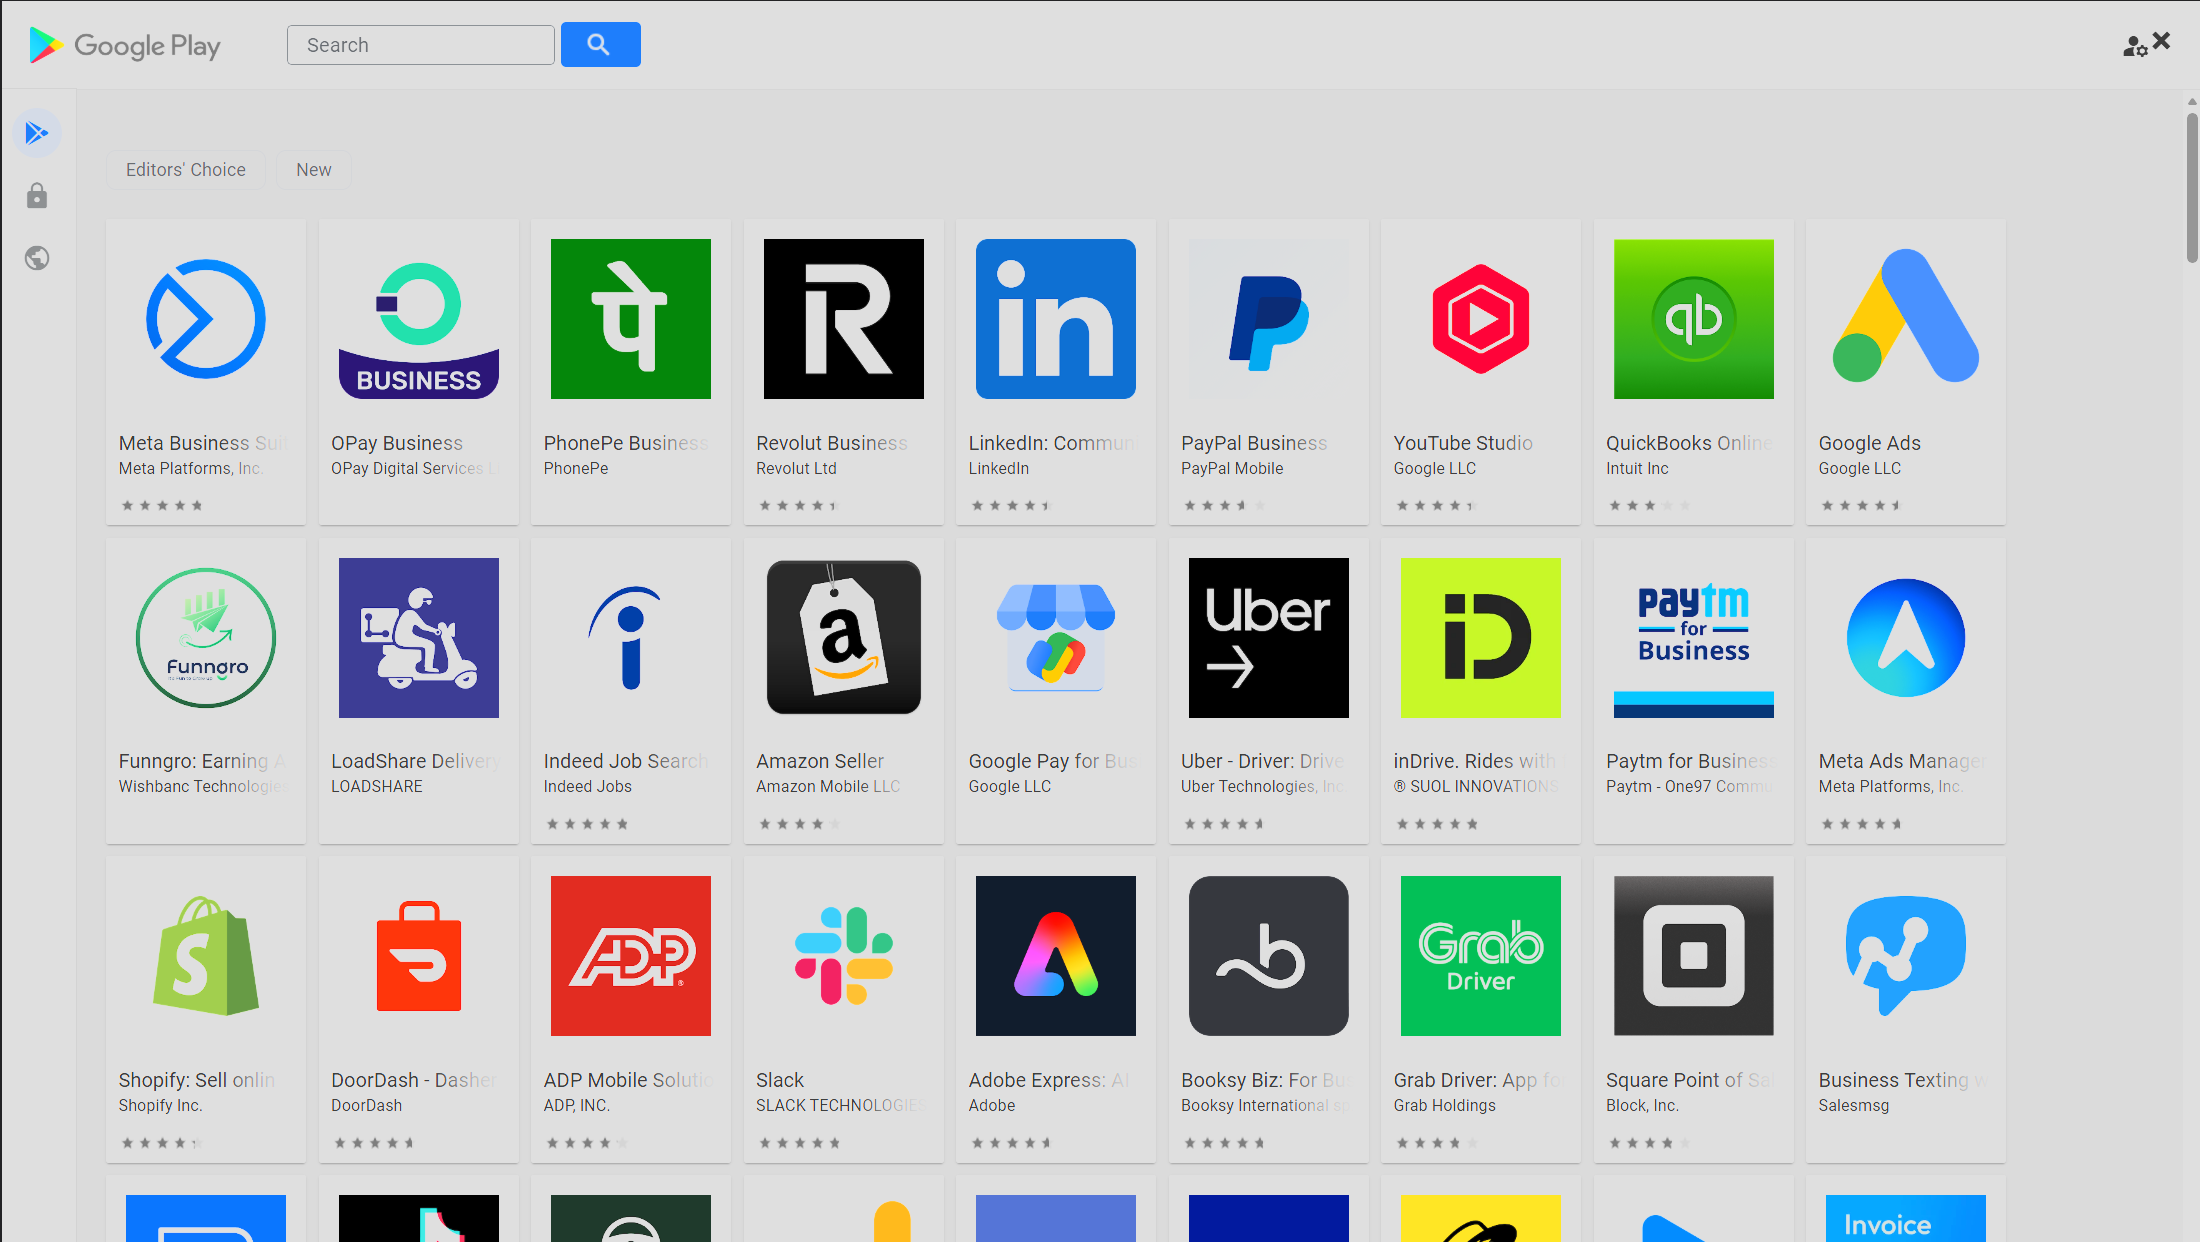Select the Uber Driver app icon

[1269, 638]
